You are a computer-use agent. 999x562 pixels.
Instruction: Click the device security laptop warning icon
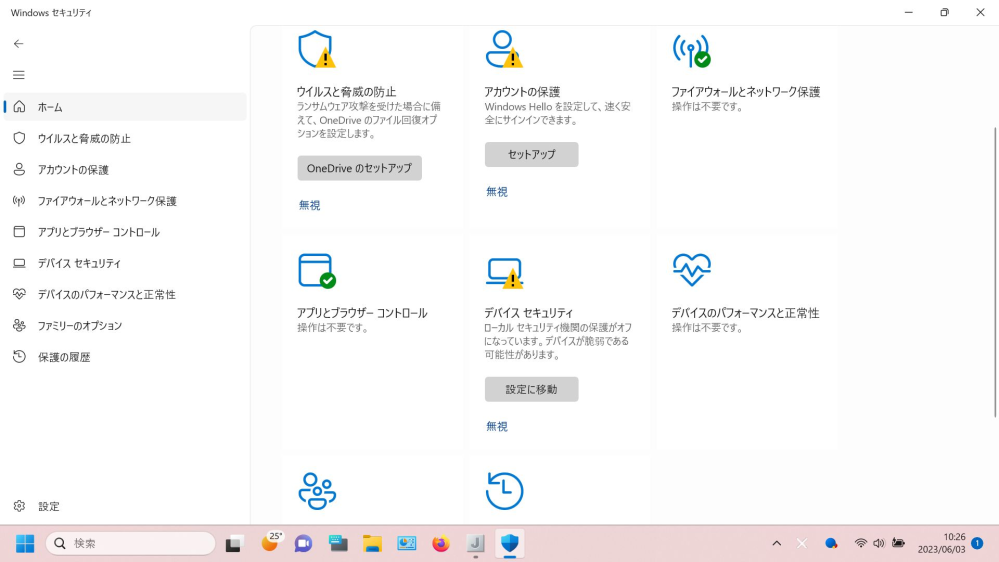click(x=504, y=273)
